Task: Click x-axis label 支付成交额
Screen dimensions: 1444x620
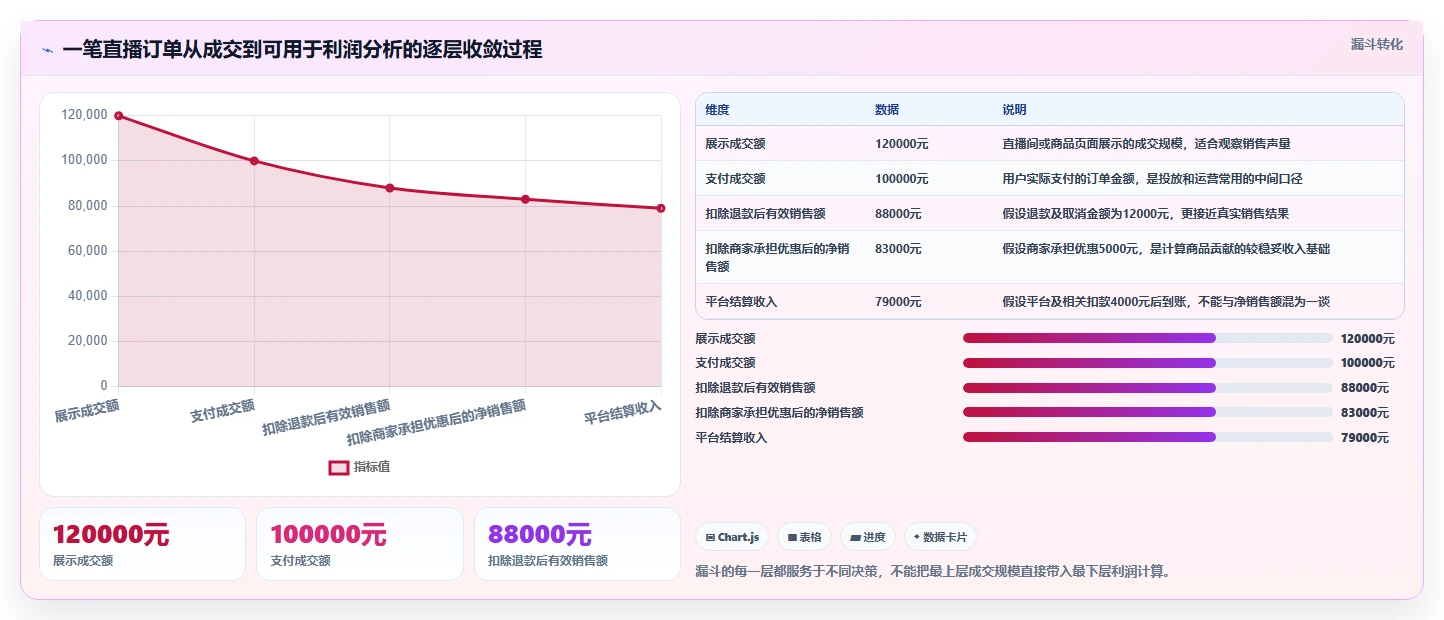Action: pos(222,410)
